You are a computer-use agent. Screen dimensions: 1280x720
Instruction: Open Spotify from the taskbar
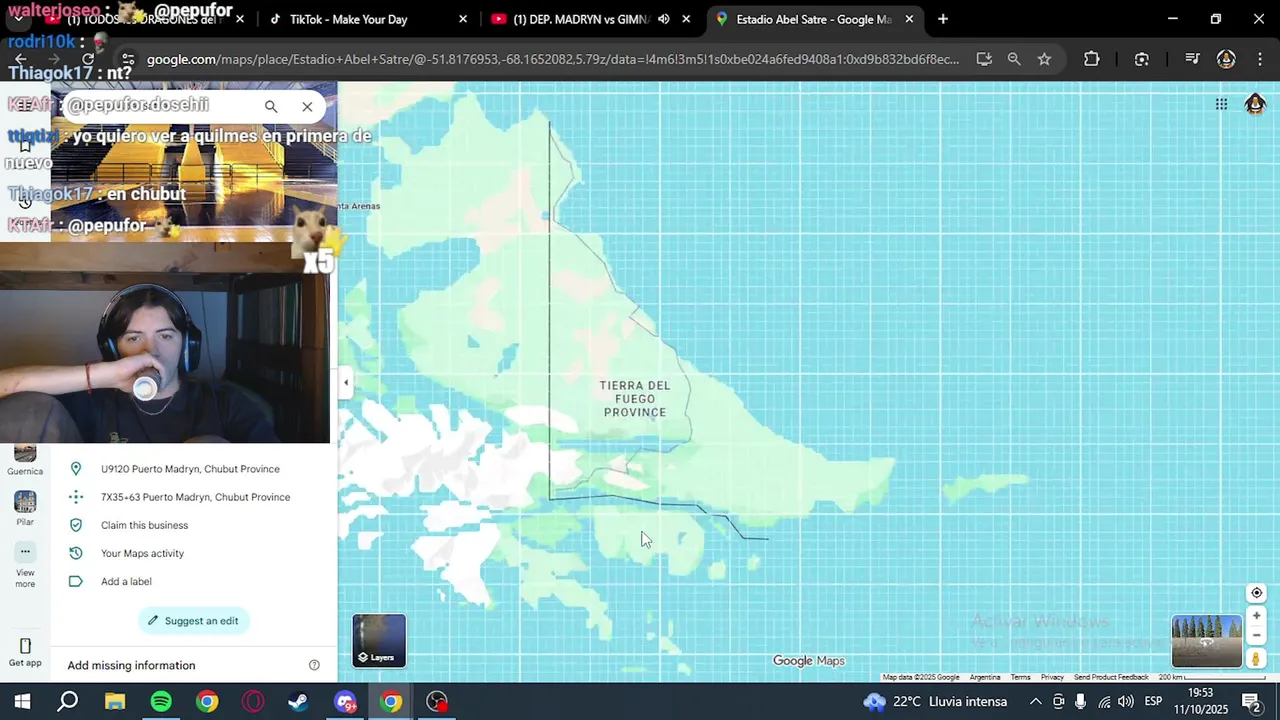coord(161,702)
